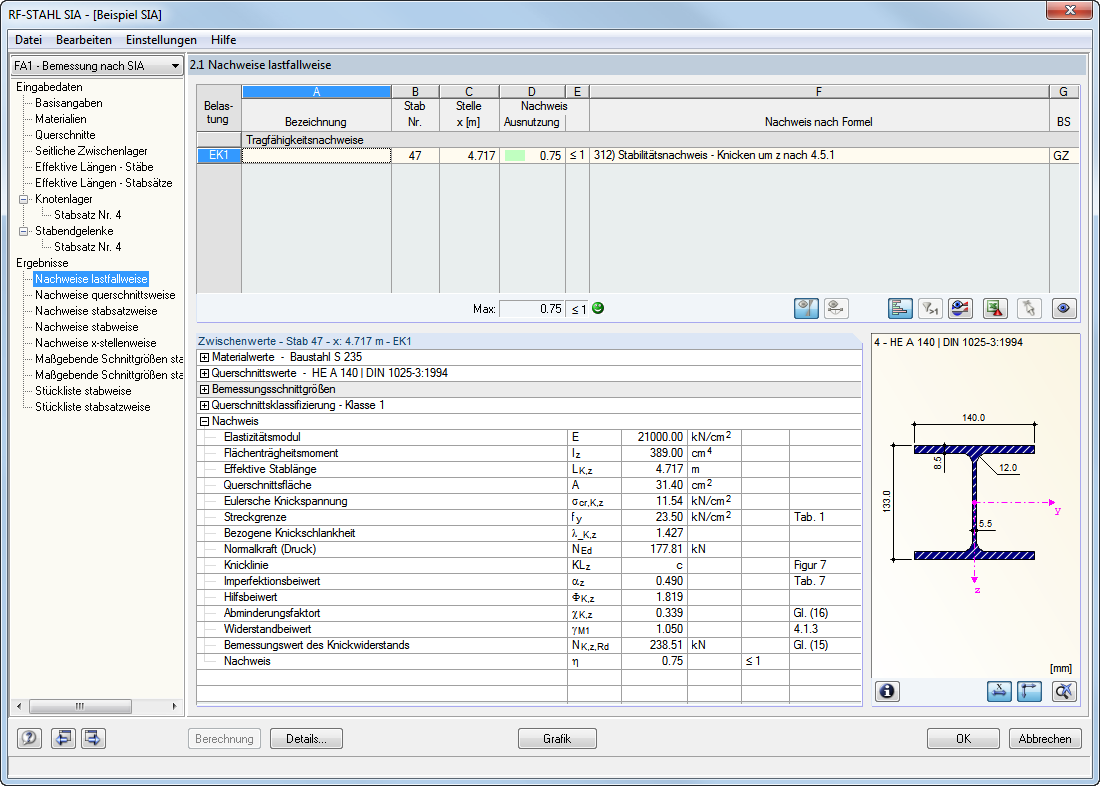Click the Details... button

tap(307, 739)
